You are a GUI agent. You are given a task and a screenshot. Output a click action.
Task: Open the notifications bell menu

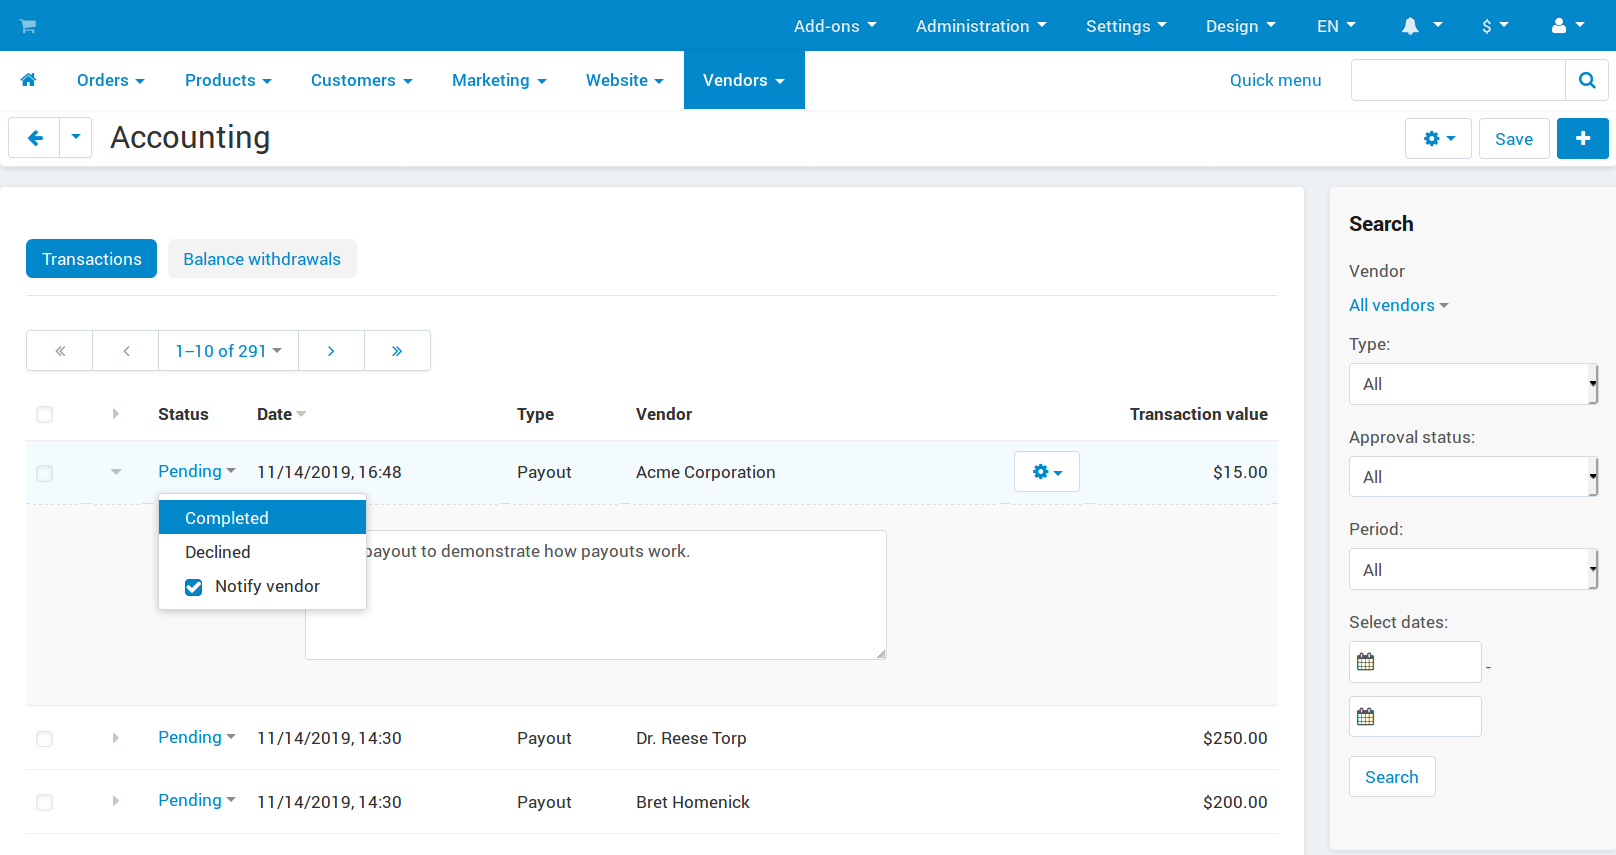pos(1421,26)
